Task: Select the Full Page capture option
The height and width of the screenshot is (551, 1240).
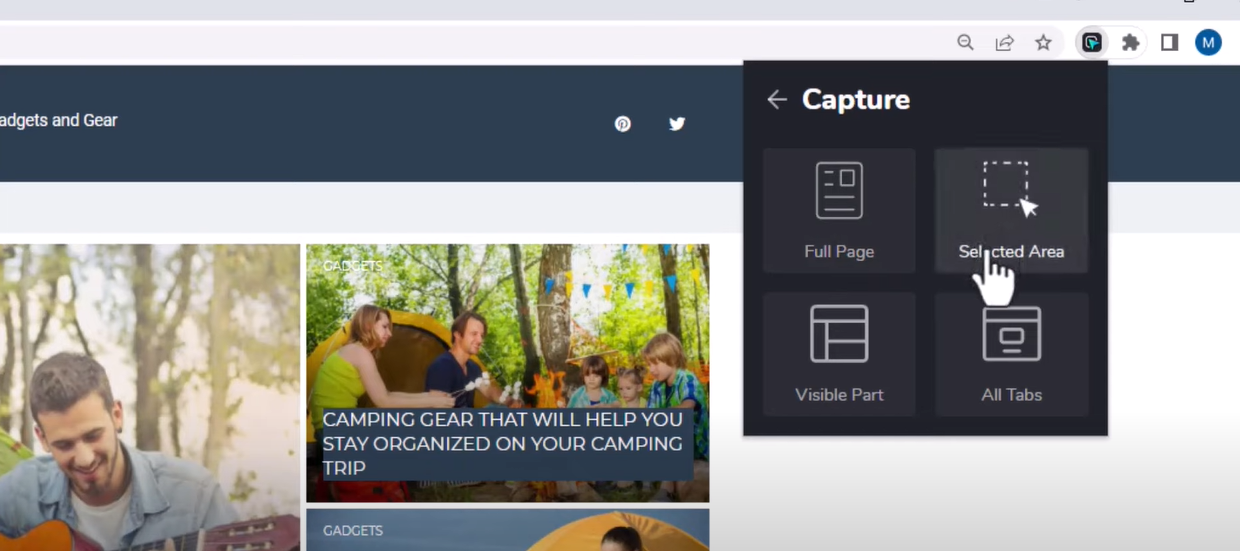Action: click(x=839, y=211)
